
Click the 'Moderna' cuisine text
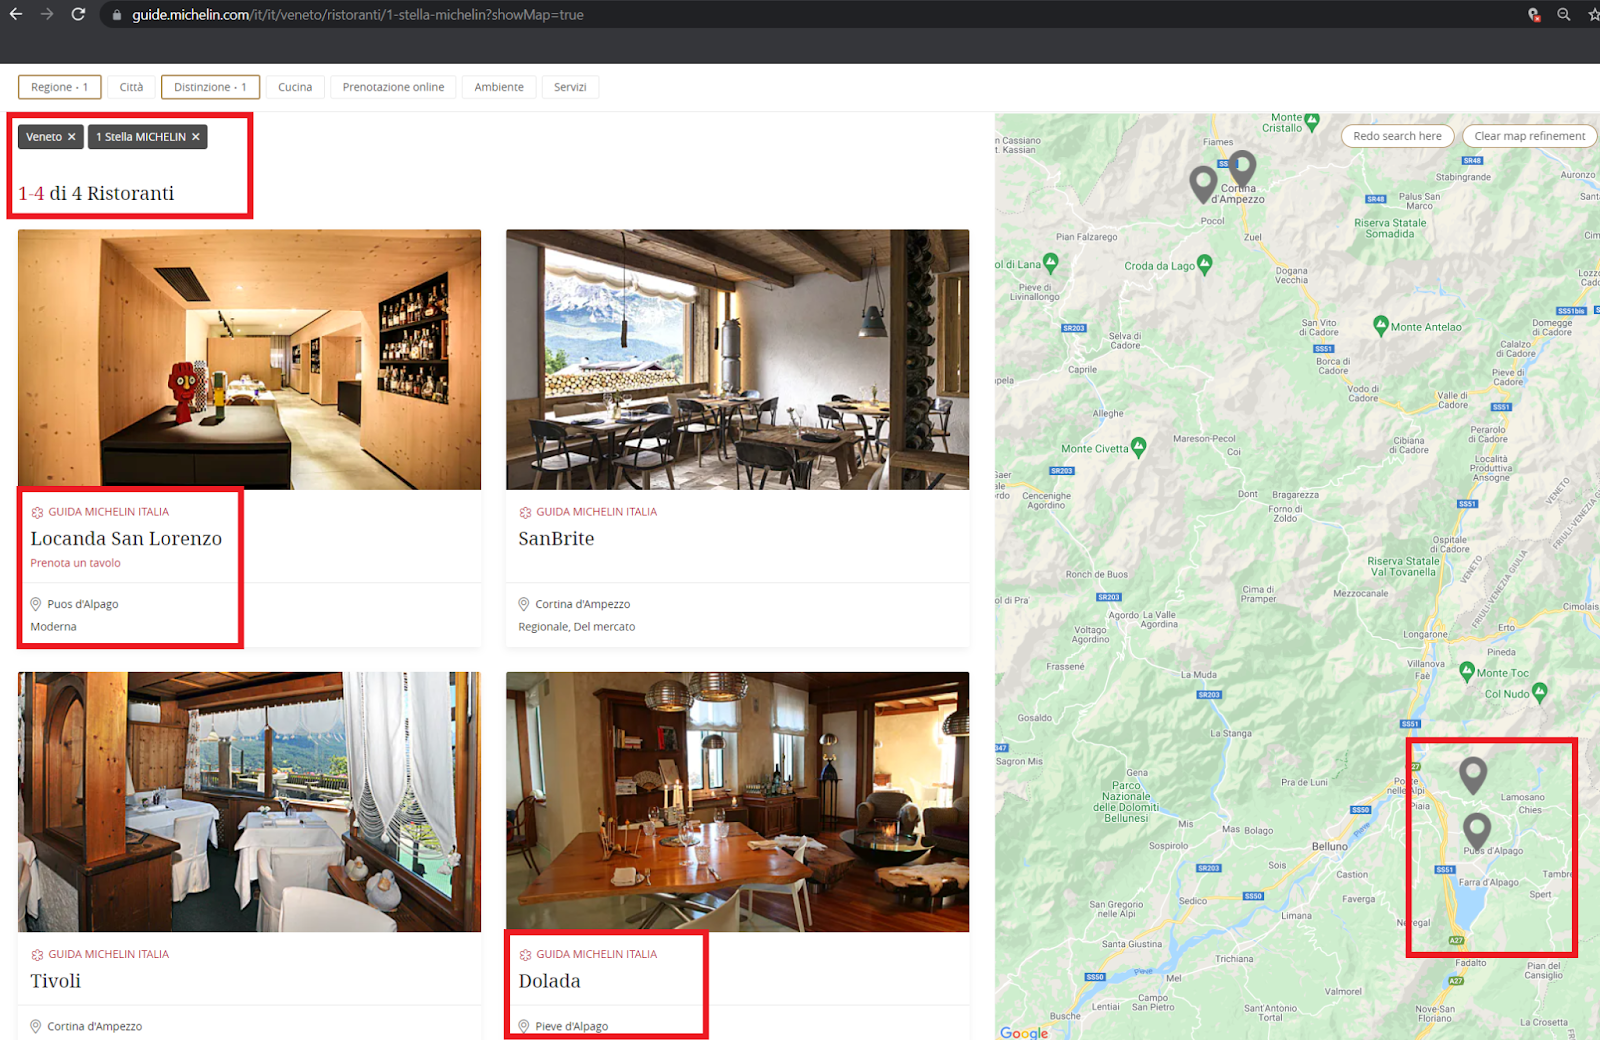53,627
